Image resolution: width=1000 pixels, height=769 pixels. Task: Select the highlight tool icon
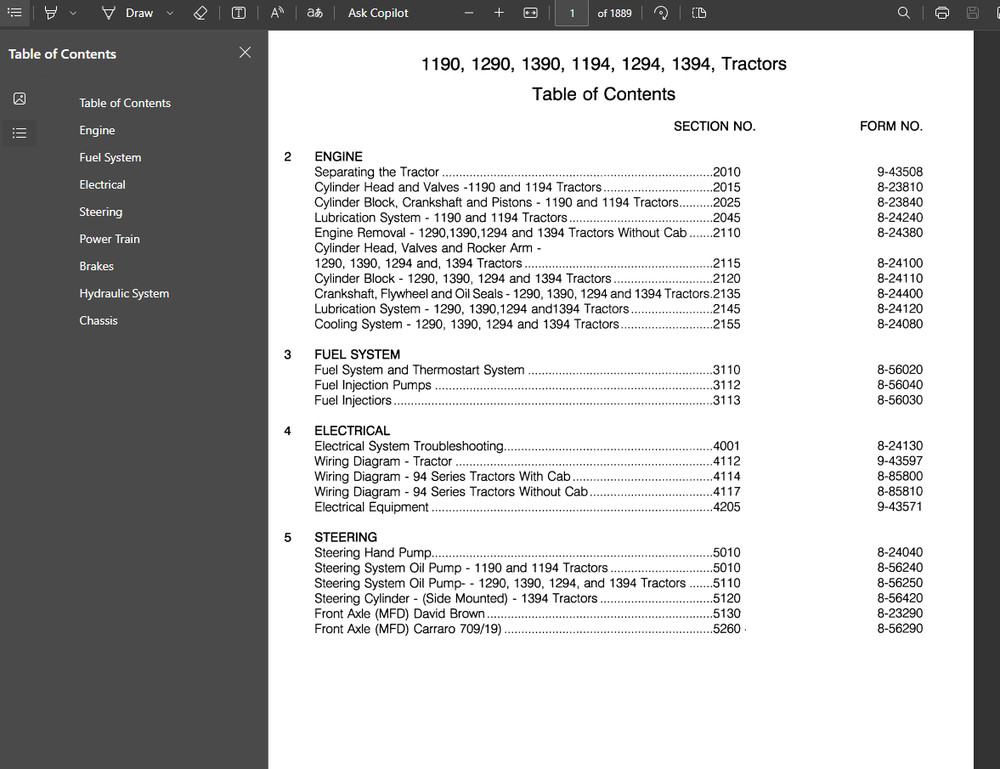pos(51,13)
